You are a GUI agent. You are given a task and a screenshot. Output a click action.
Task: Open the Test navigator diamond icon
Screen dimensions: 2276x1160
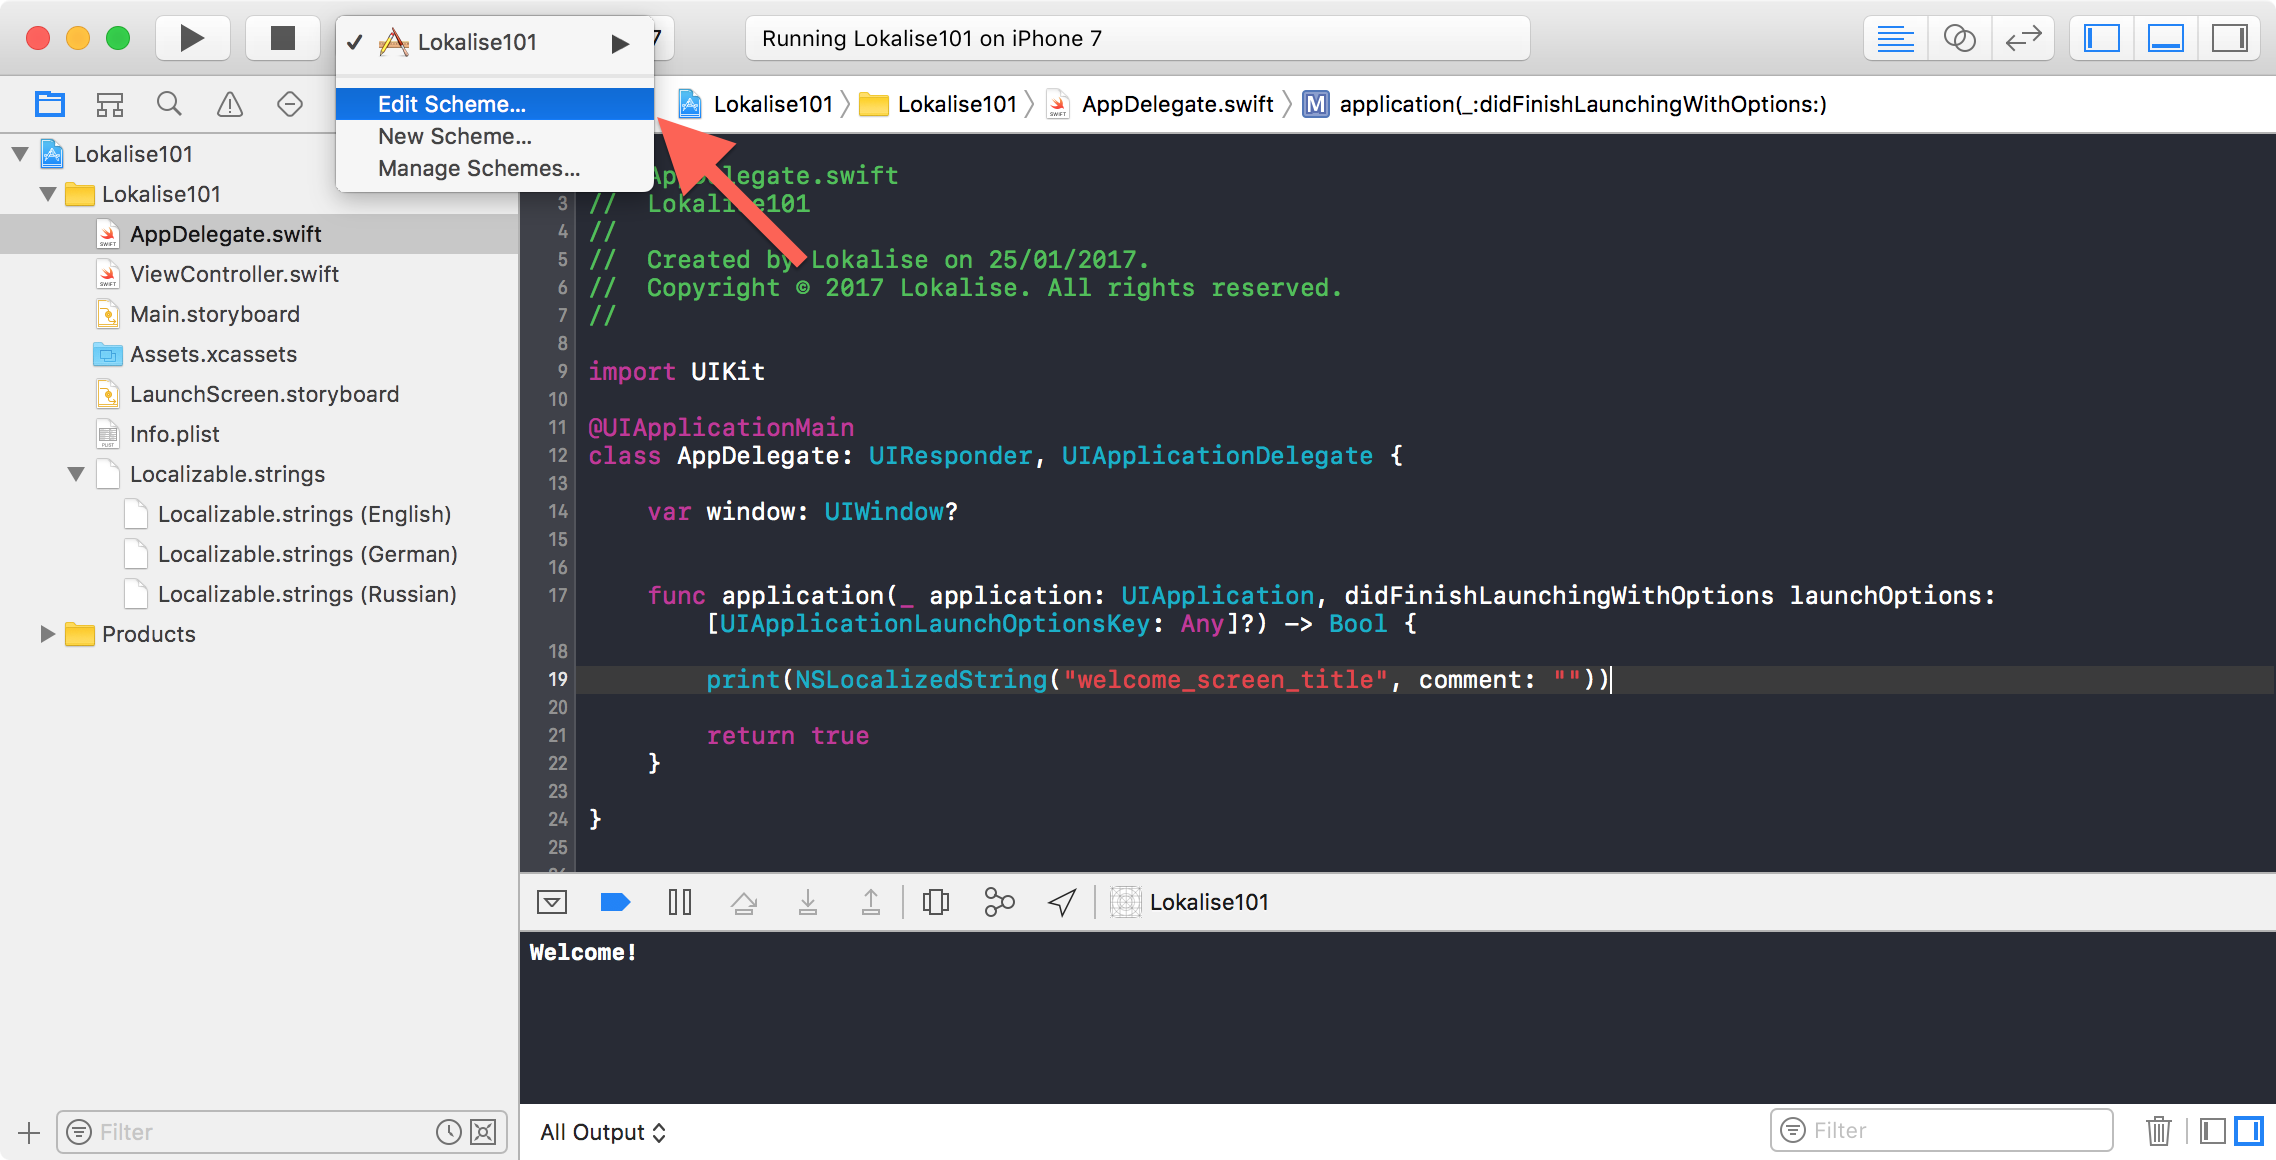(x=290, y=104)
